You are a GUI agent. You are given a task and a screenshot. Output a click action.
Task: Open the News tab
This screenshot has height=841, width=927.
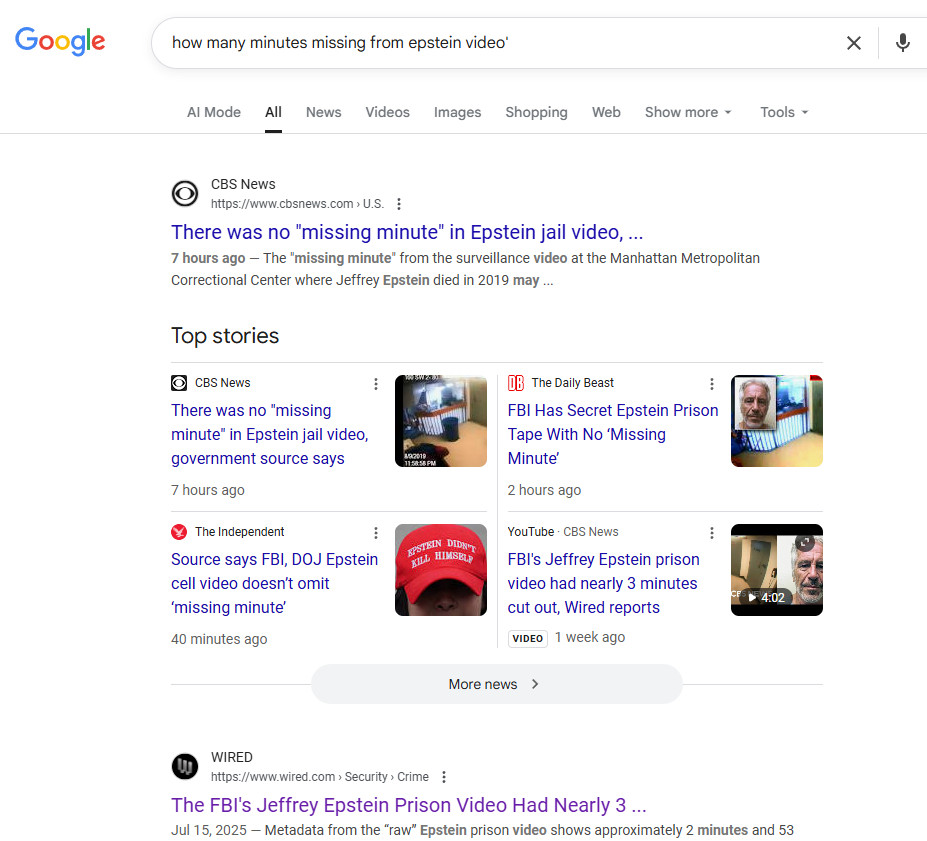(x=323, y=112)
